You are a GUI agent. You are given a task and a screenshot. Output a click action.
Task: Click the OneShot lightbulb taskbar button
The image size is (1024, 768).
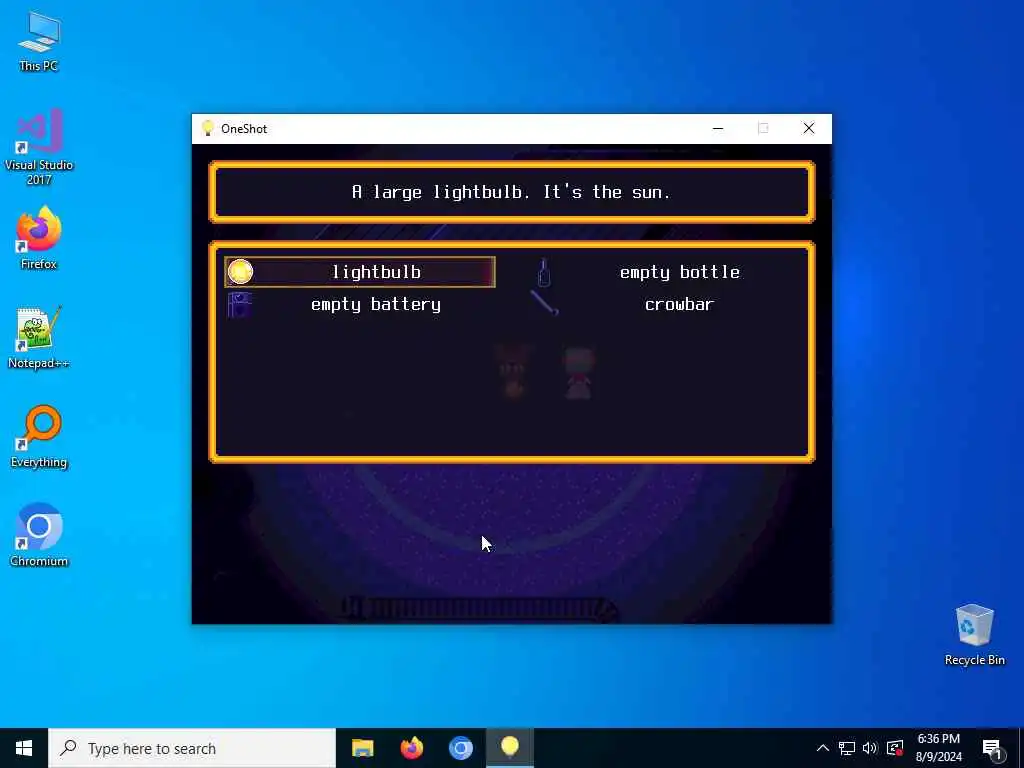(510, 748)
